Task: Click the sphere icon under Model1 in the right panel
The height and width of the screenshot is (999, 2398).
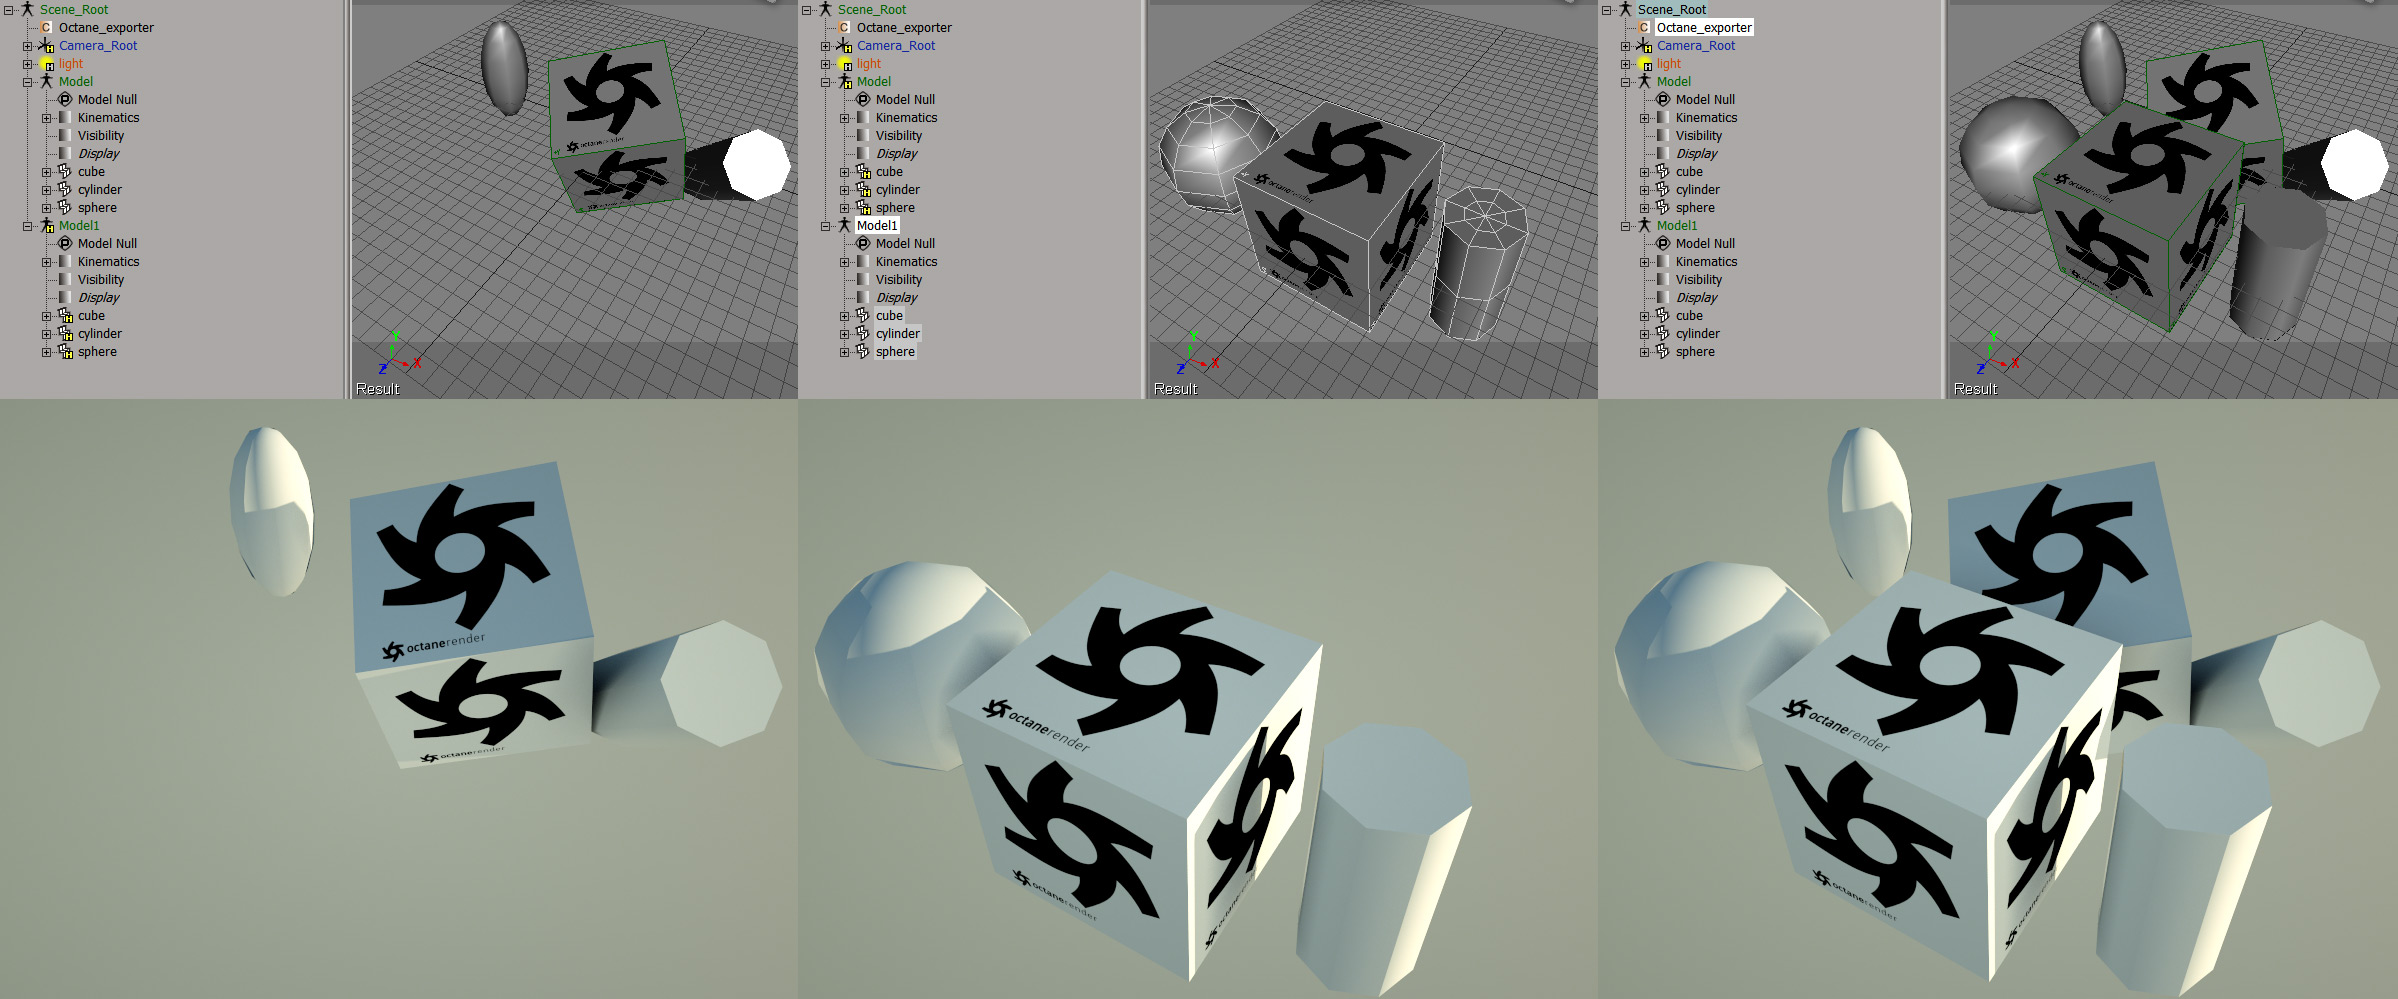Action: pyautogui.click(x=1663, y=352)
